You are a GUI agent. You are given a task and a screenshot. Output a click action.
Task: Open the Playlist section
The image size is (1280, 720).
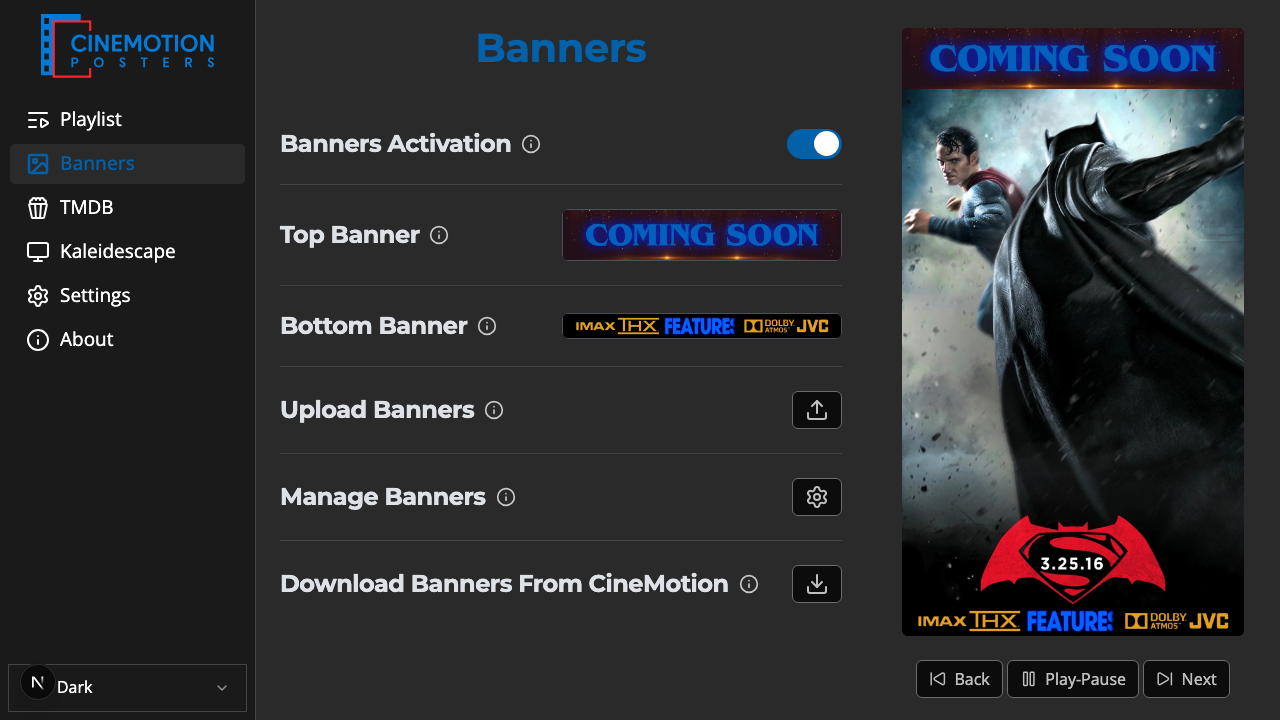pos(127,120)
